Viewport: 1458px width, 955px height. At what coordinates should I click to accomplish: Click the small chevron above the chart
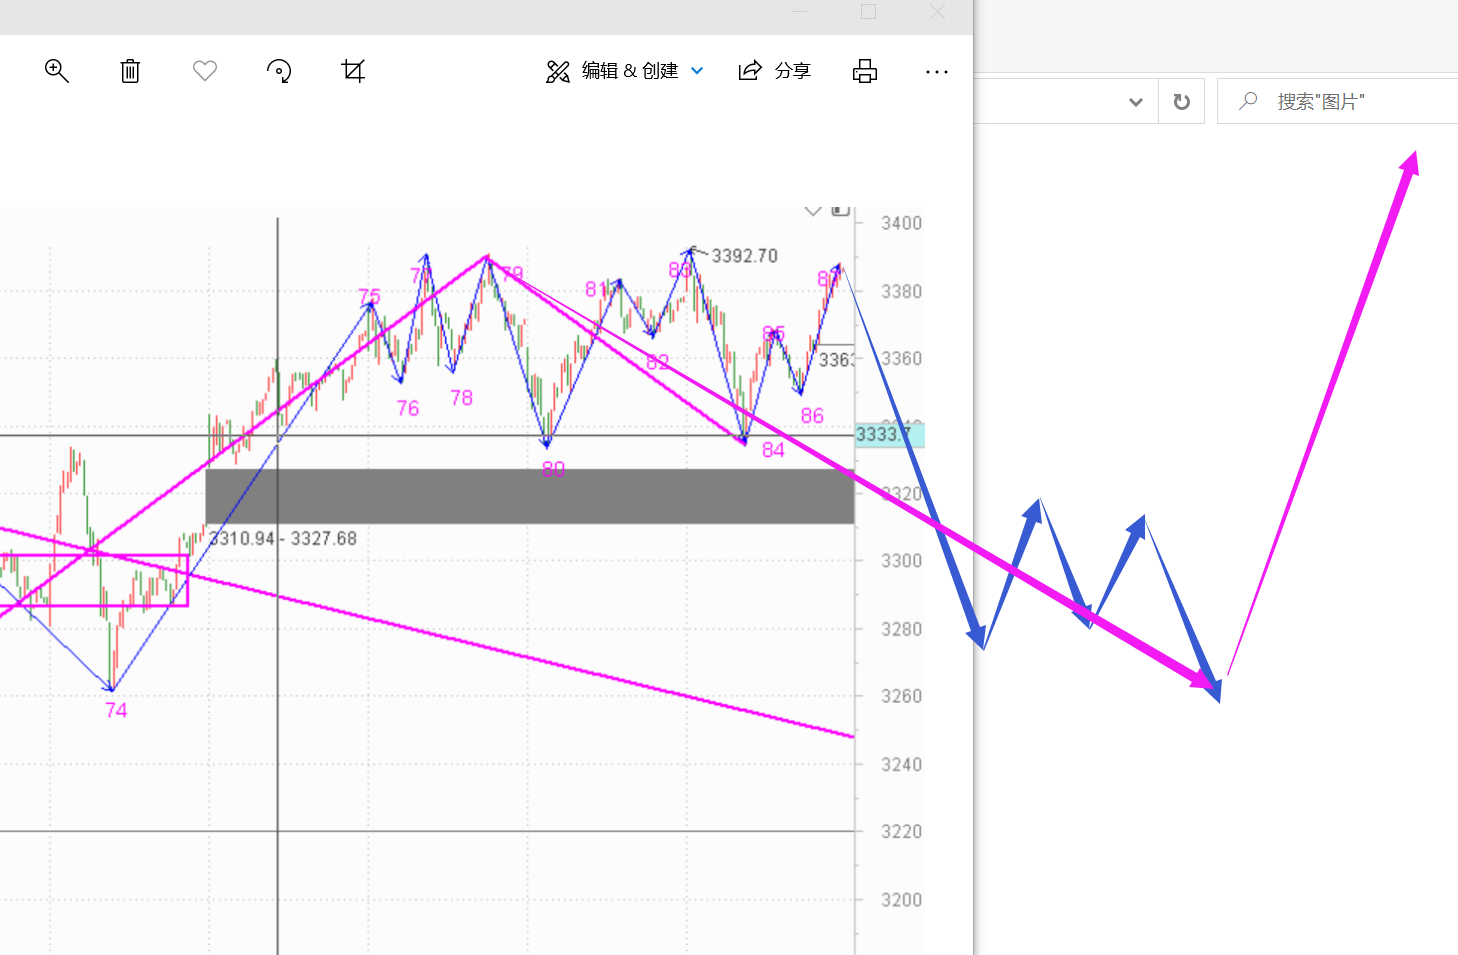point(813,211)
